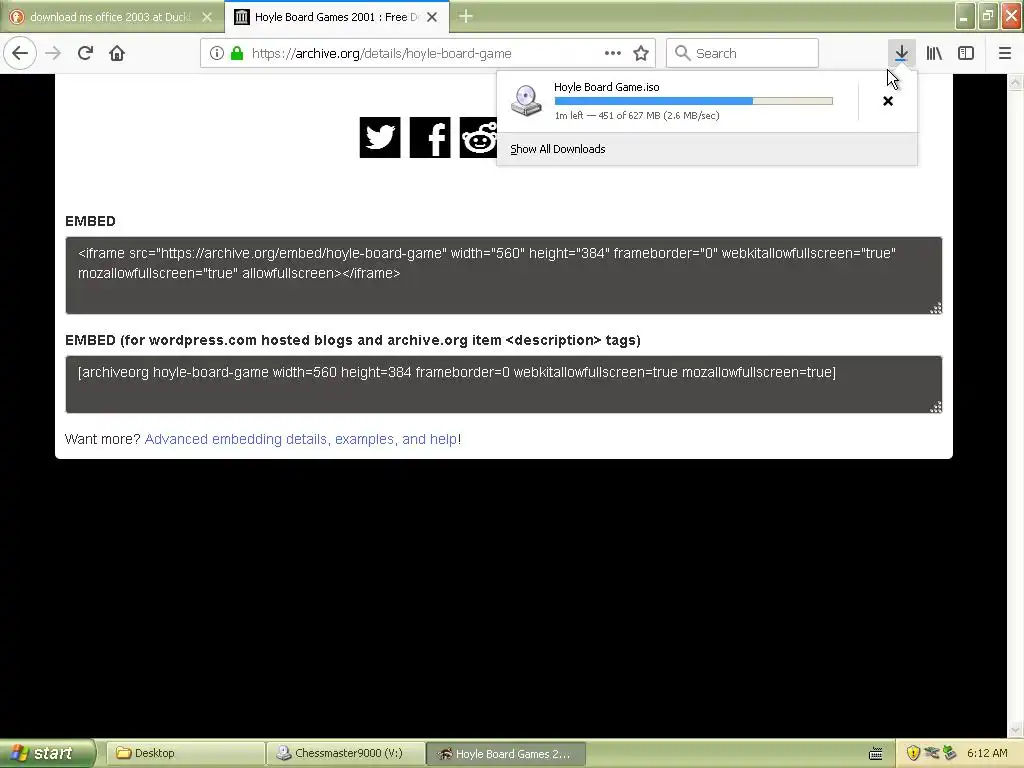1024x768 pixels.
Task: Open the Firefox home page
Action: 117,53
